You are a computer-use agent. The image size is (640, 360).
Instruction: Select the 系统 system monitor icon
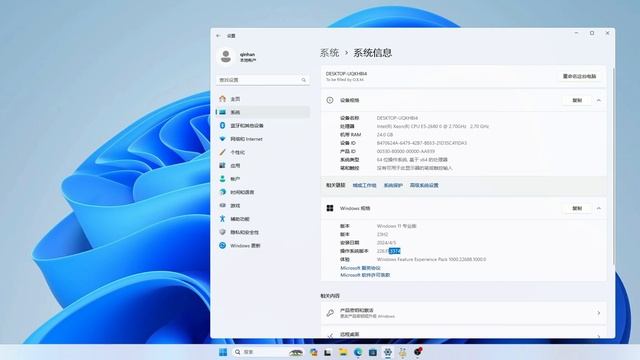pyautogui.click(x=222, y=112)
